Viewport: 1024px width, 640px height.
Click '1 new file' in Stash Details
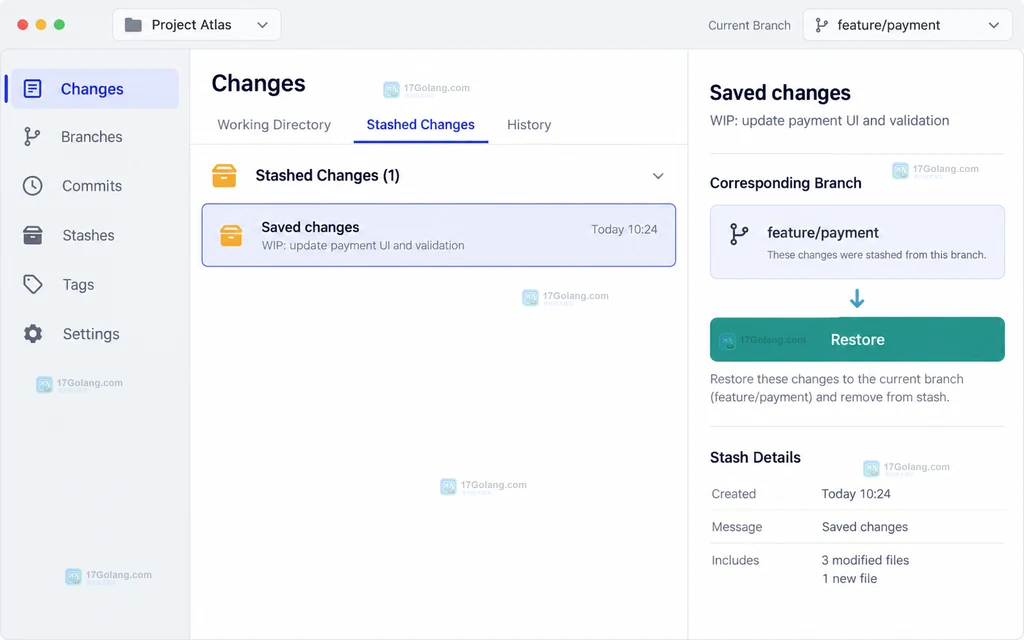[849, 579]
